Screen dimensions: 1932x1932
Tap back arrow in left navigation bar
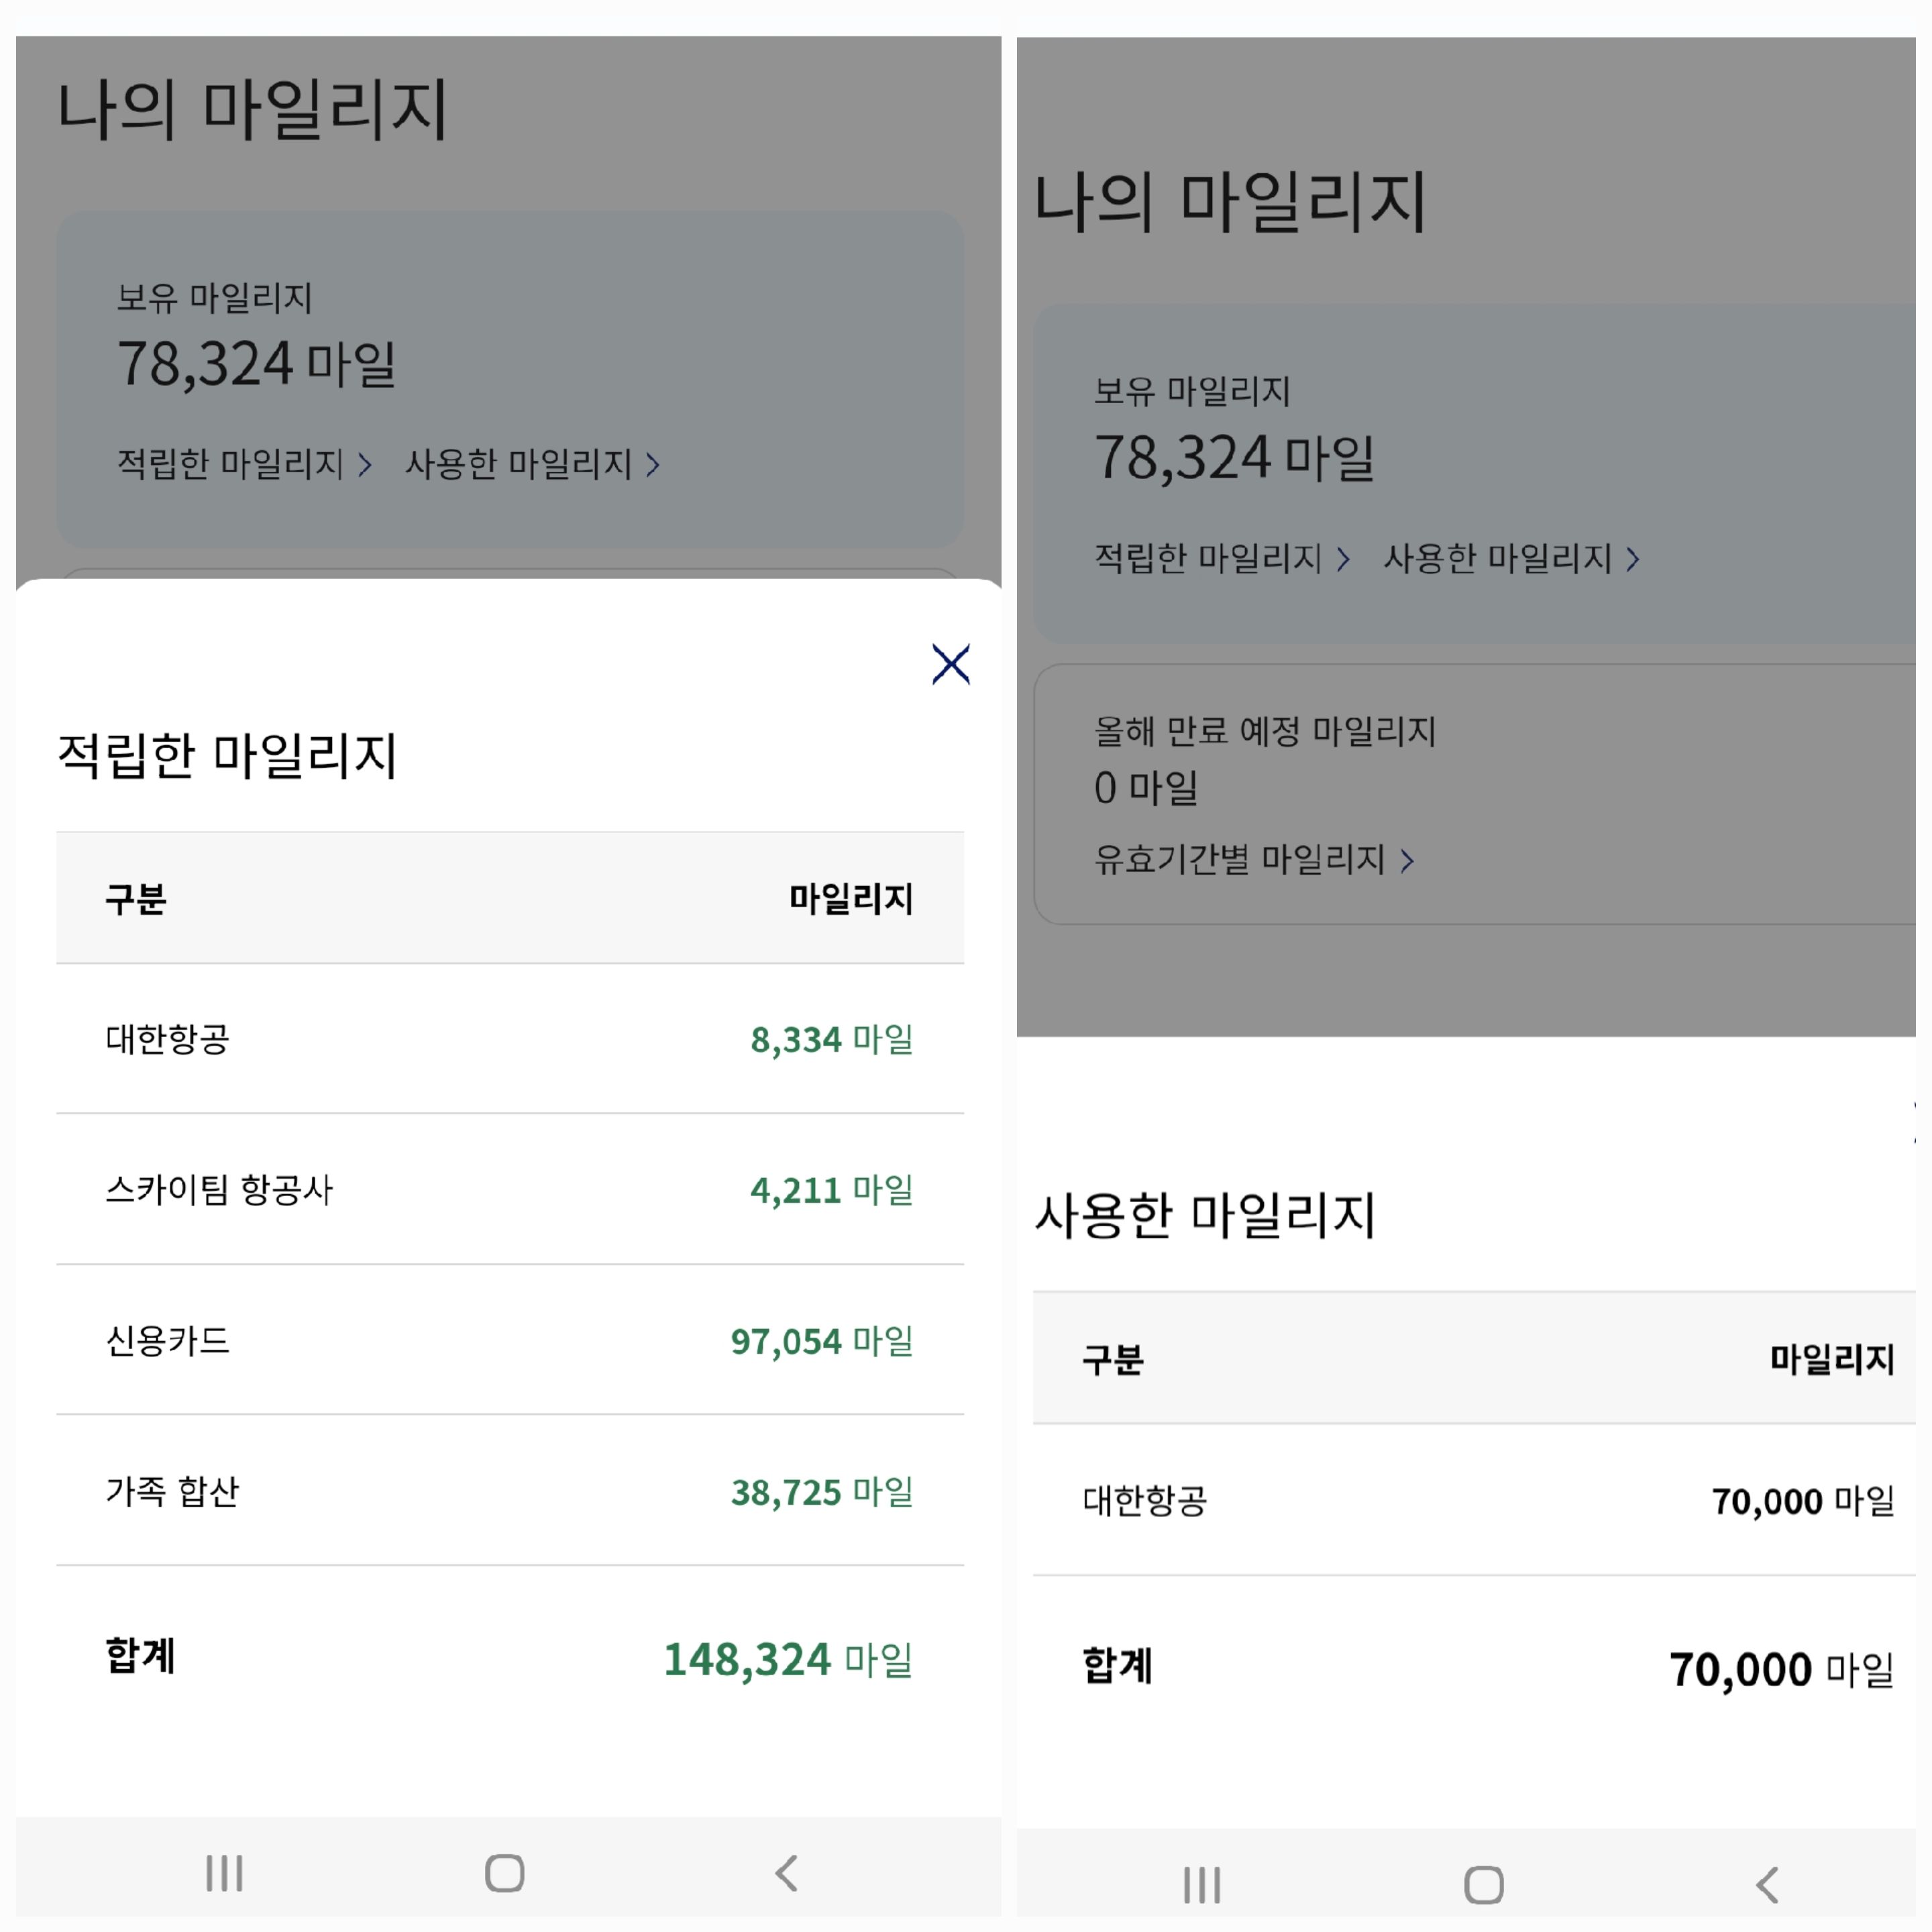786,1873
